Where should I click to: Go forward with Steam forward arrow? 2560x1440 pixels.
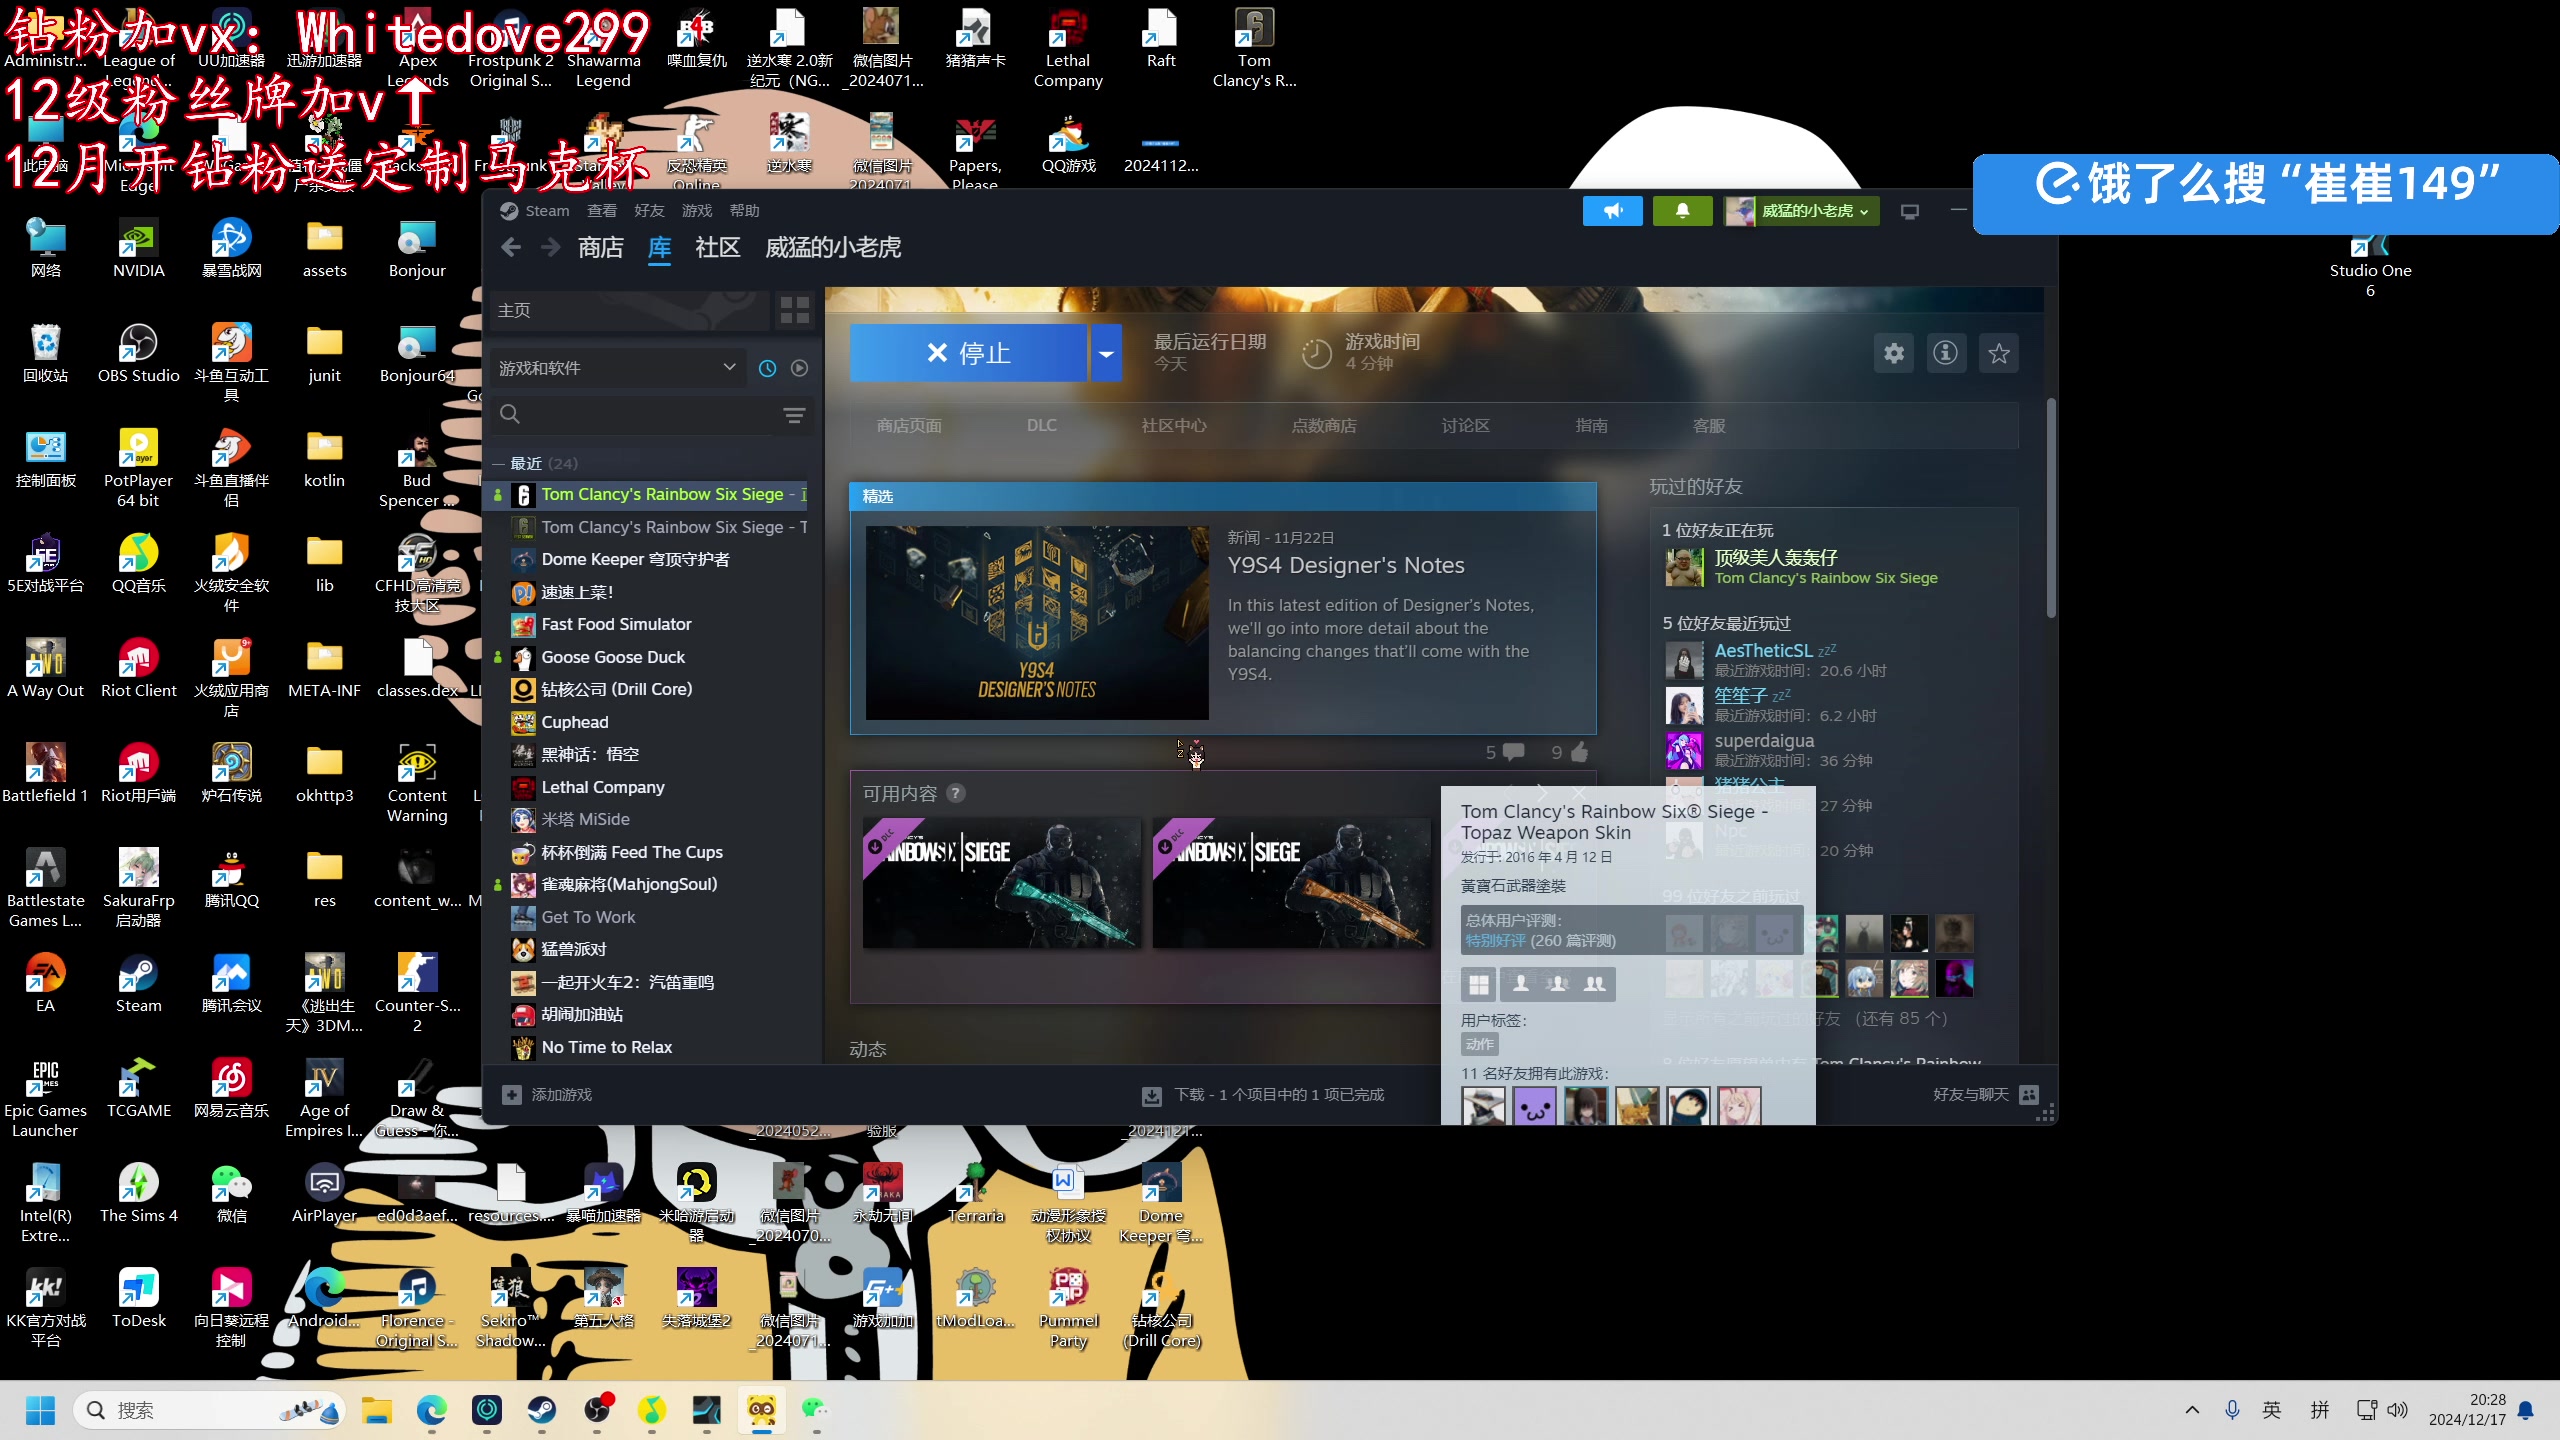(551, 247)
